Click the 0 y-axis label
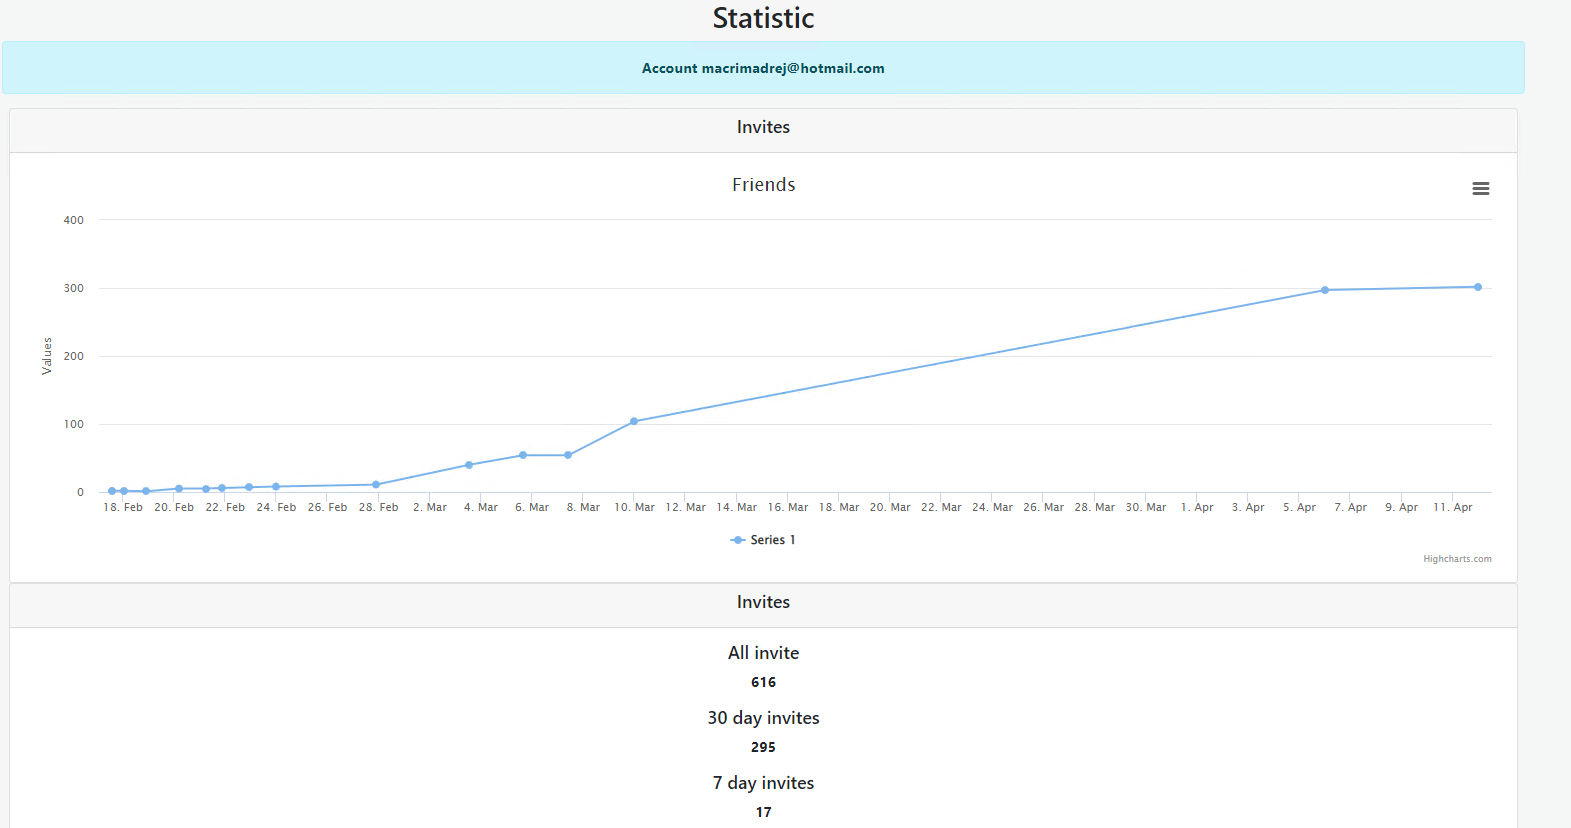This screenshot has width=1571, height=828. pyautogui.click(x=81, y=492)
